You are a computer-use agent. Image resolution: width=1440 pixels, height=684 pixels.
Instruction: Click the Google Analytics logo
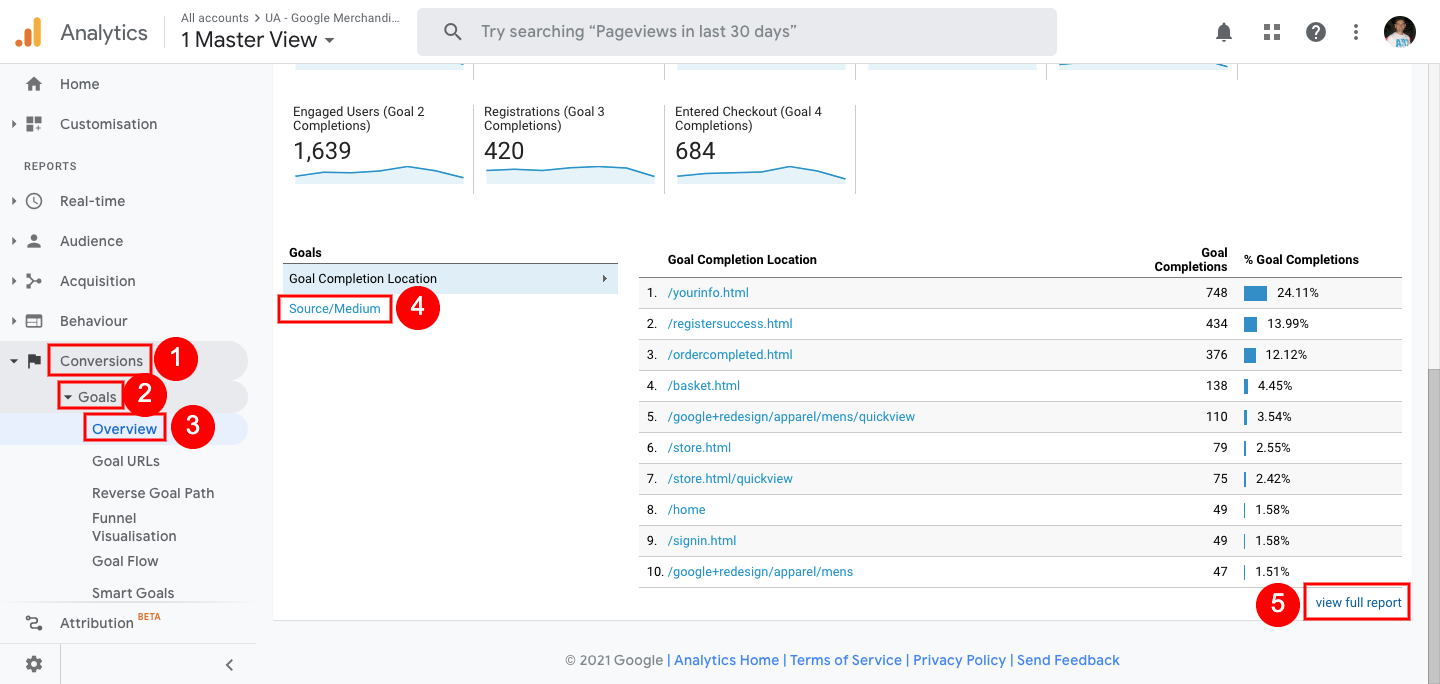[x=28, y=33]
